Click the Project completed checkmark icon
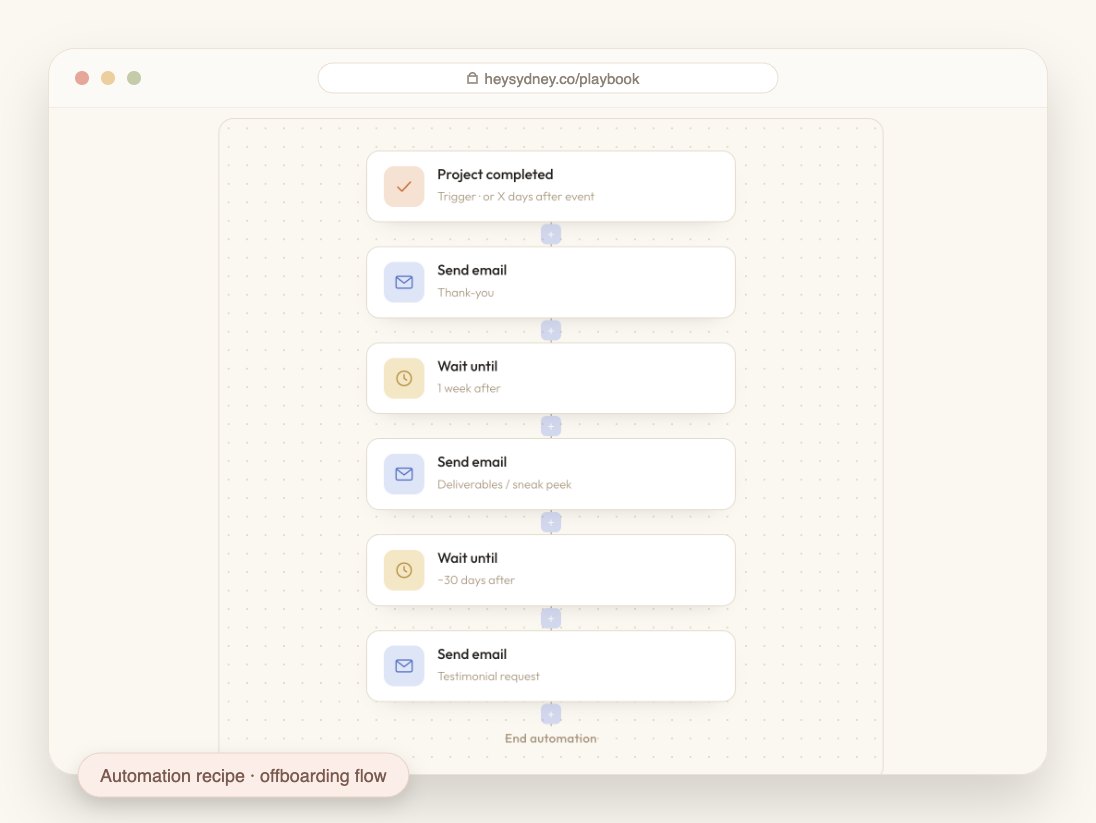Image resolution: width=1096 pixels, height=823 pixels. coord(404,187)
